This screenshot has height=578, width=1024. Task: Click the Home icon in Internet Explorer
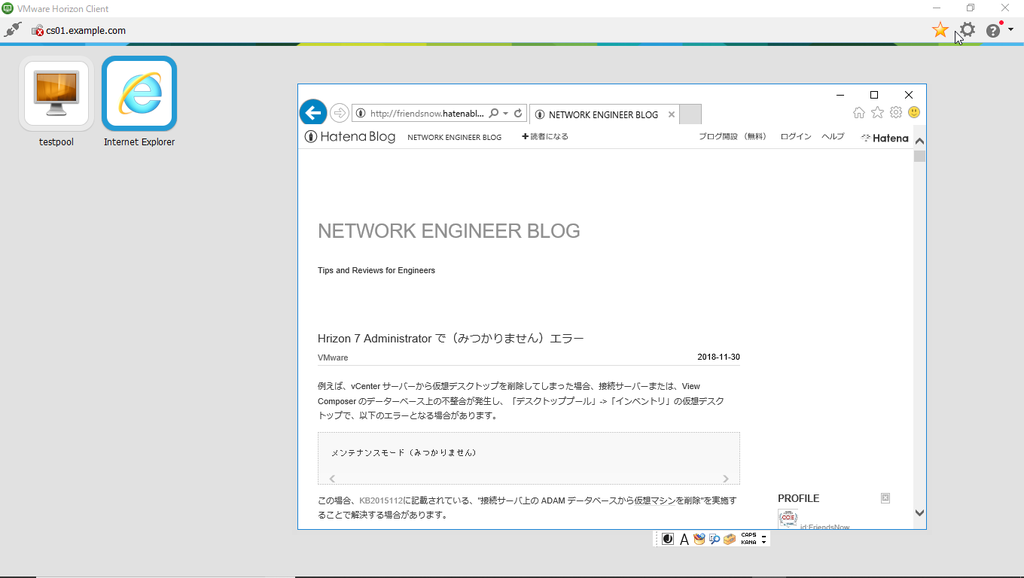click(859, 113)
